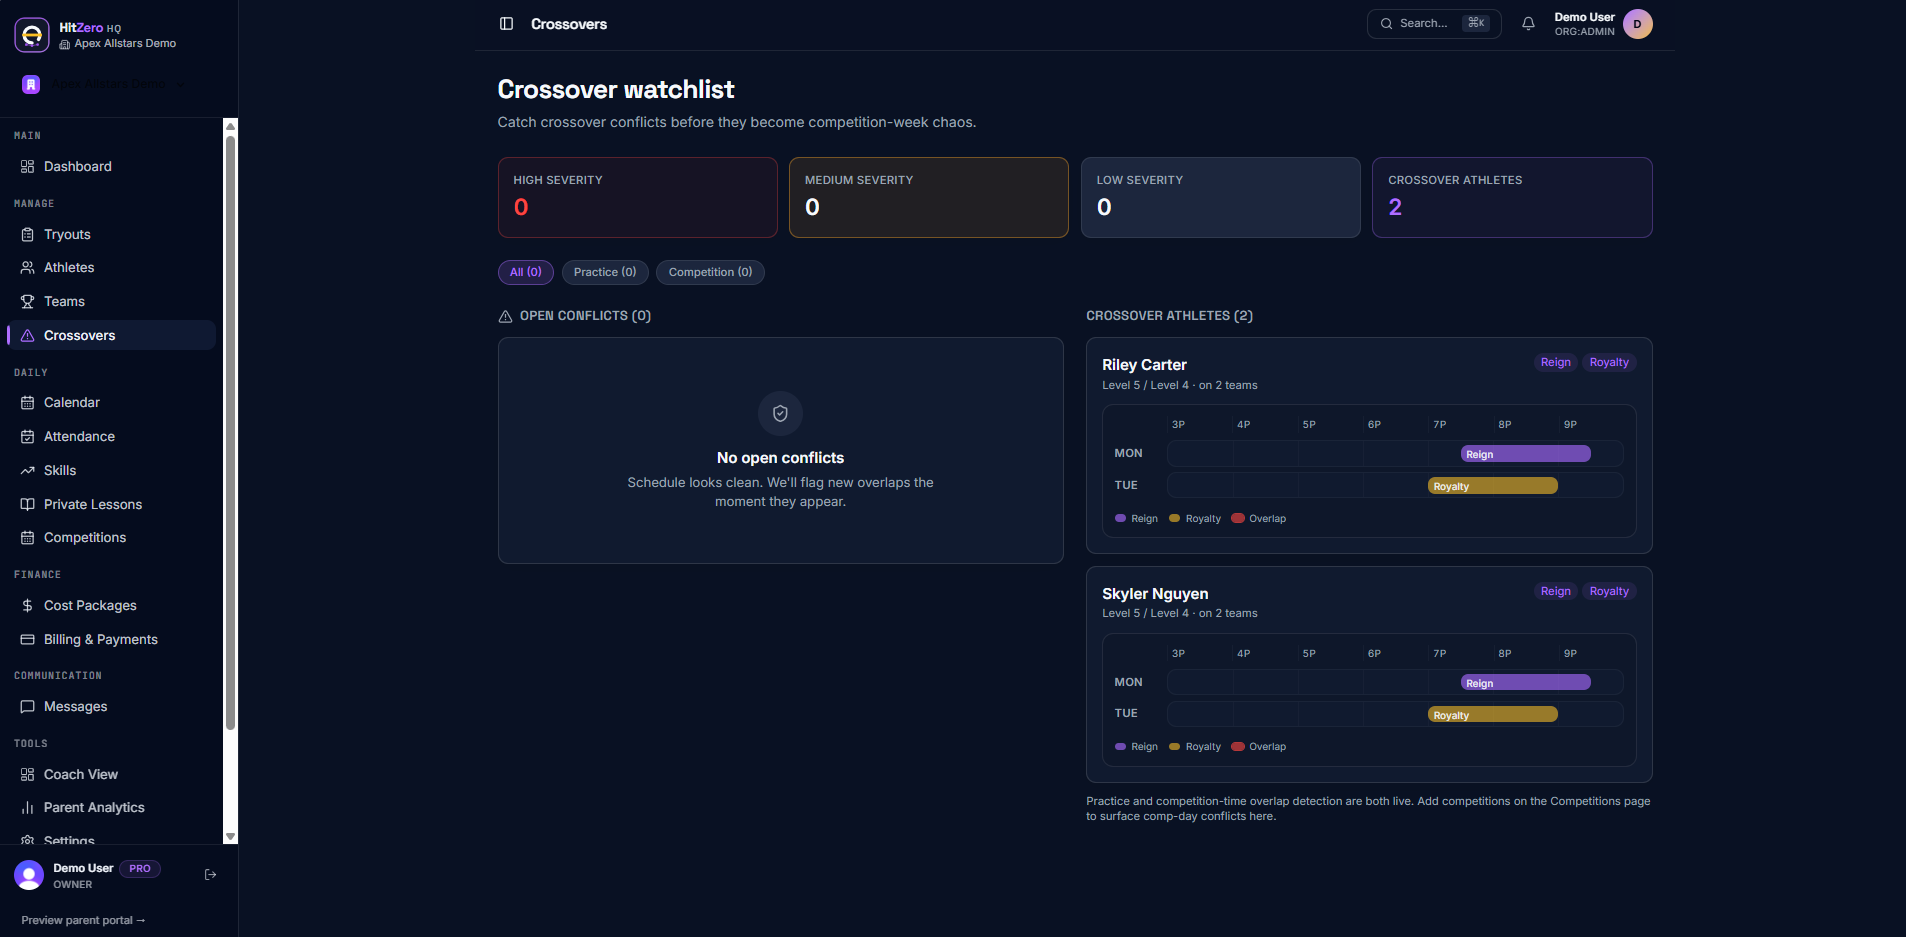Click the purple building organization icon
The height and width of the screenshot is (937, 1906).
pyautogui.click(x=31, y=85)
